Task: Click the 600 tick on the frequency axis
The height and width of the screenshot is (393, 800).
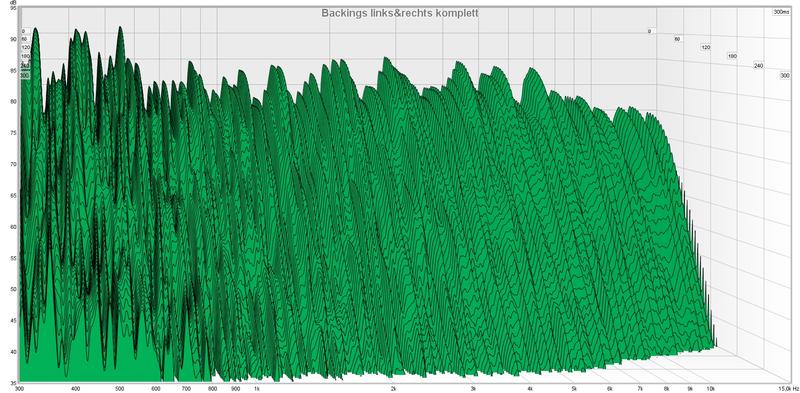Action: 156,389
